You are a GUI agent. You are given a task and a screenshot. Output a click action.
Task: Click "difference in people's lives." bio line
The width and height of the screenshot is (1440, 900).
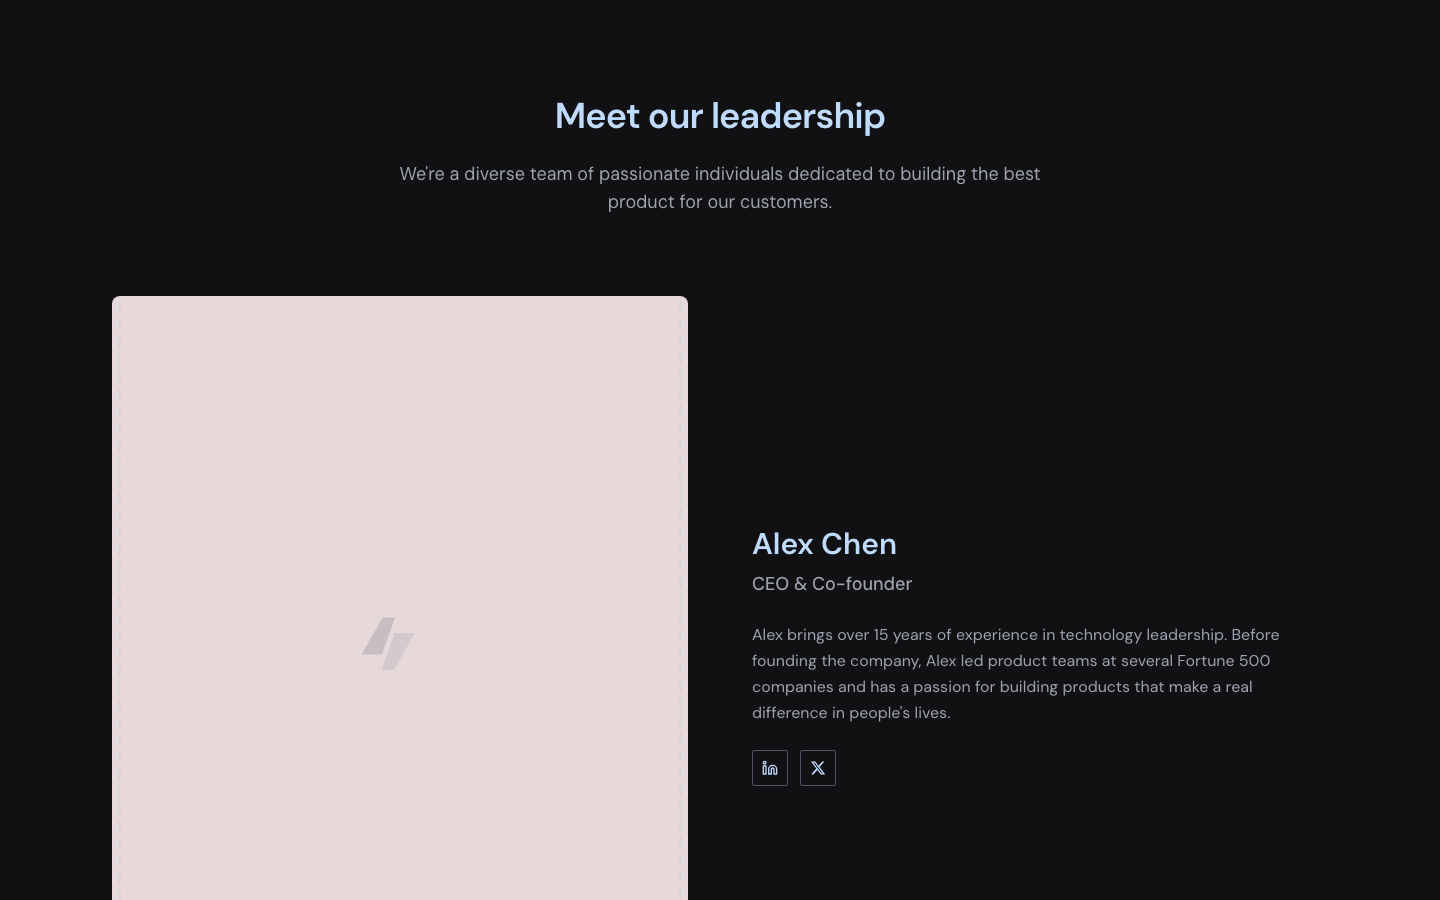[x=851, y=713]
